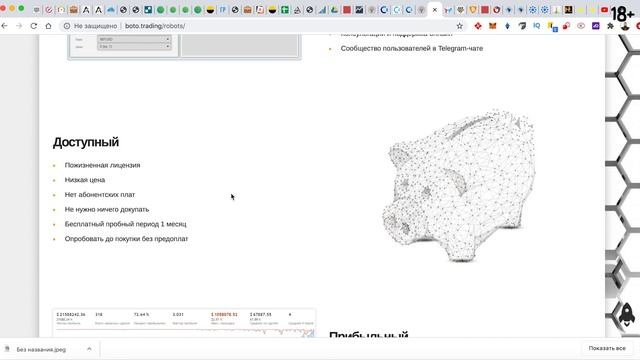
Task: Go back to the previous page
Action: (x=4, y=26)
